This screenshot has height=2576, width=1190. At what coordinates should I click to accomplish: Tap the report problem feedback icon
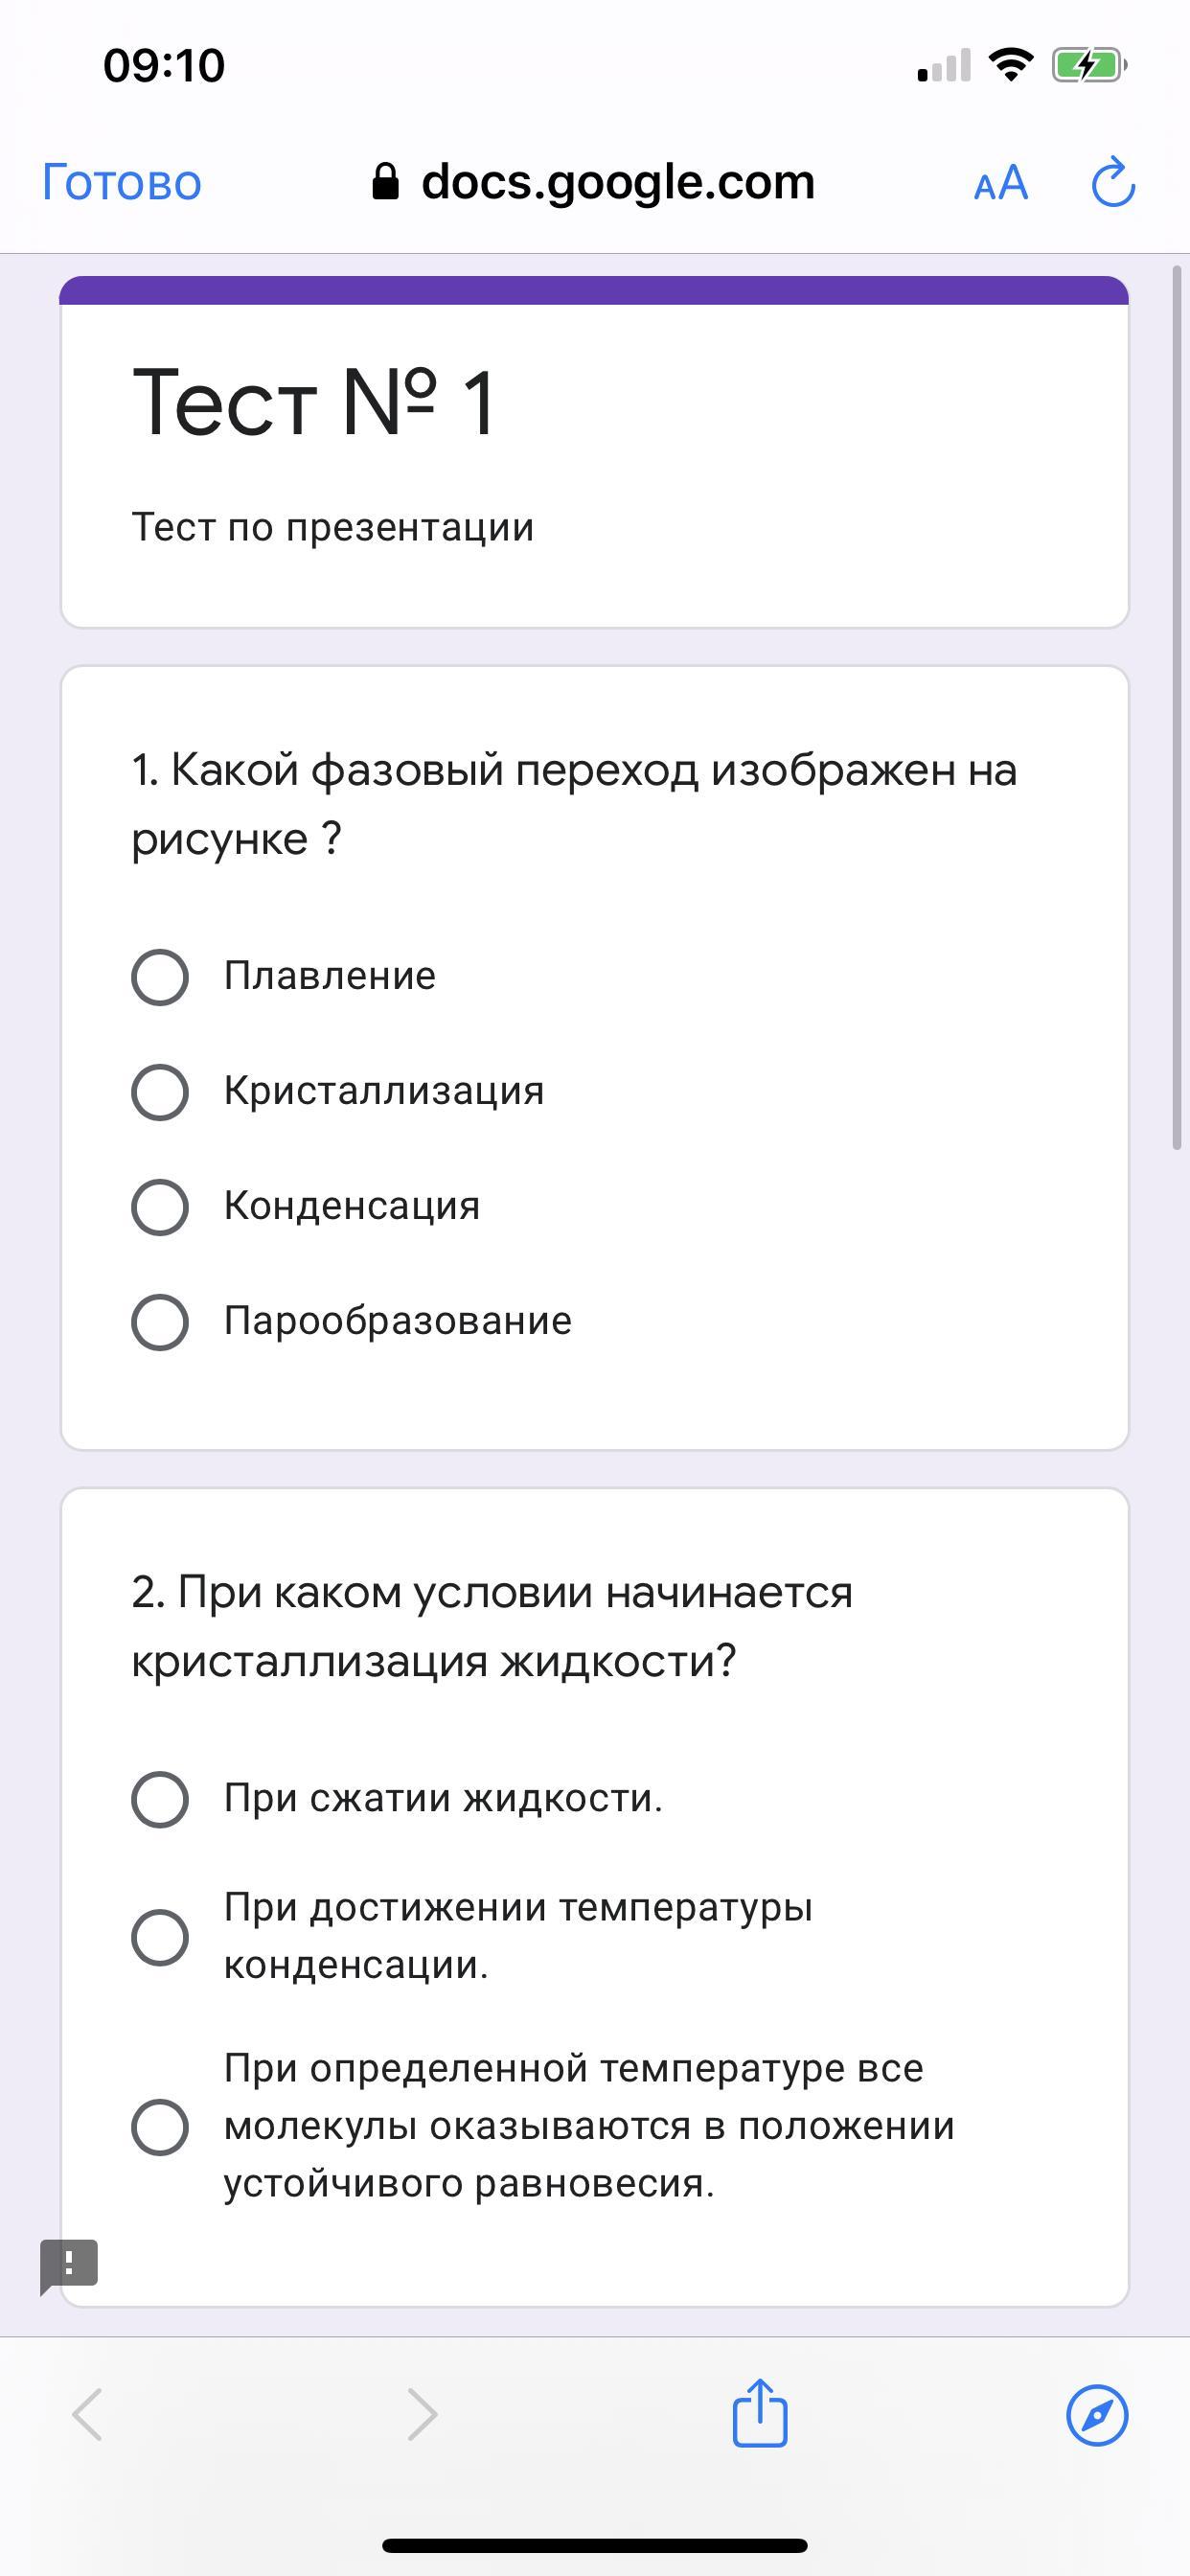[69, 2264]
